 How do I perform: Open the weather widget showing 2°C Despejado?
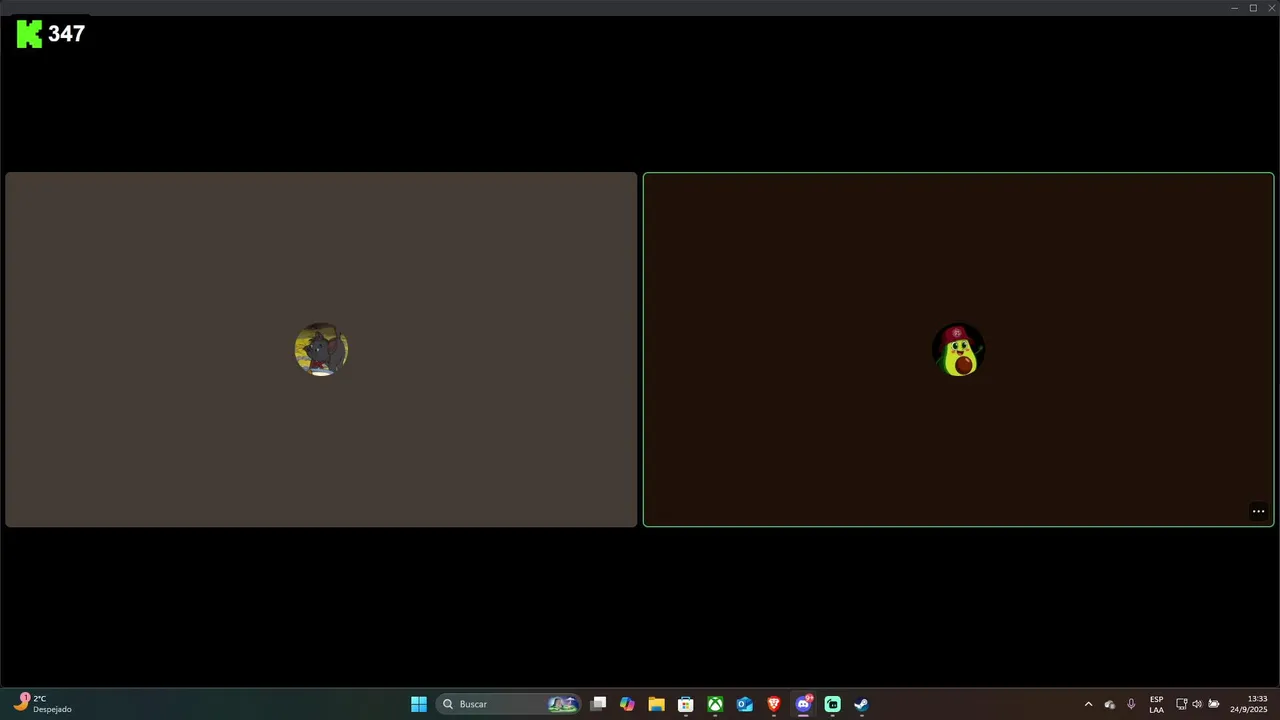coord(42,704)
